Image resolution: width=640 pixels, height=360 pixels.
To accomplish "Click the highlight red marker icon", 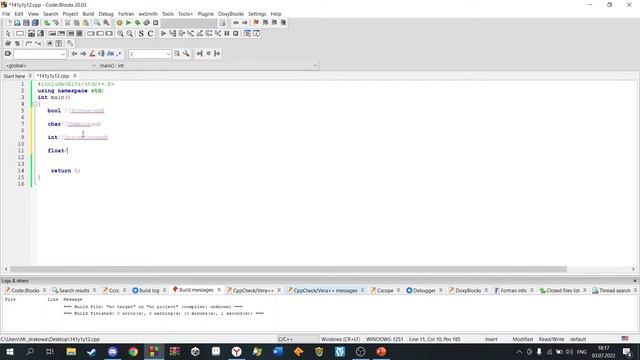I will point(92,53).
